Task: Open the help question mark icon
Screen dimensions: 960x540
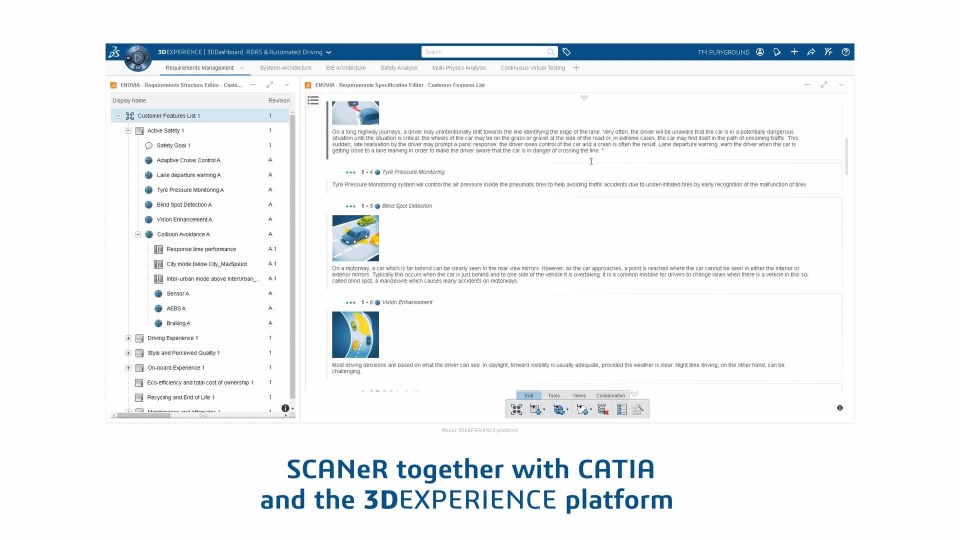Action: 846,52
